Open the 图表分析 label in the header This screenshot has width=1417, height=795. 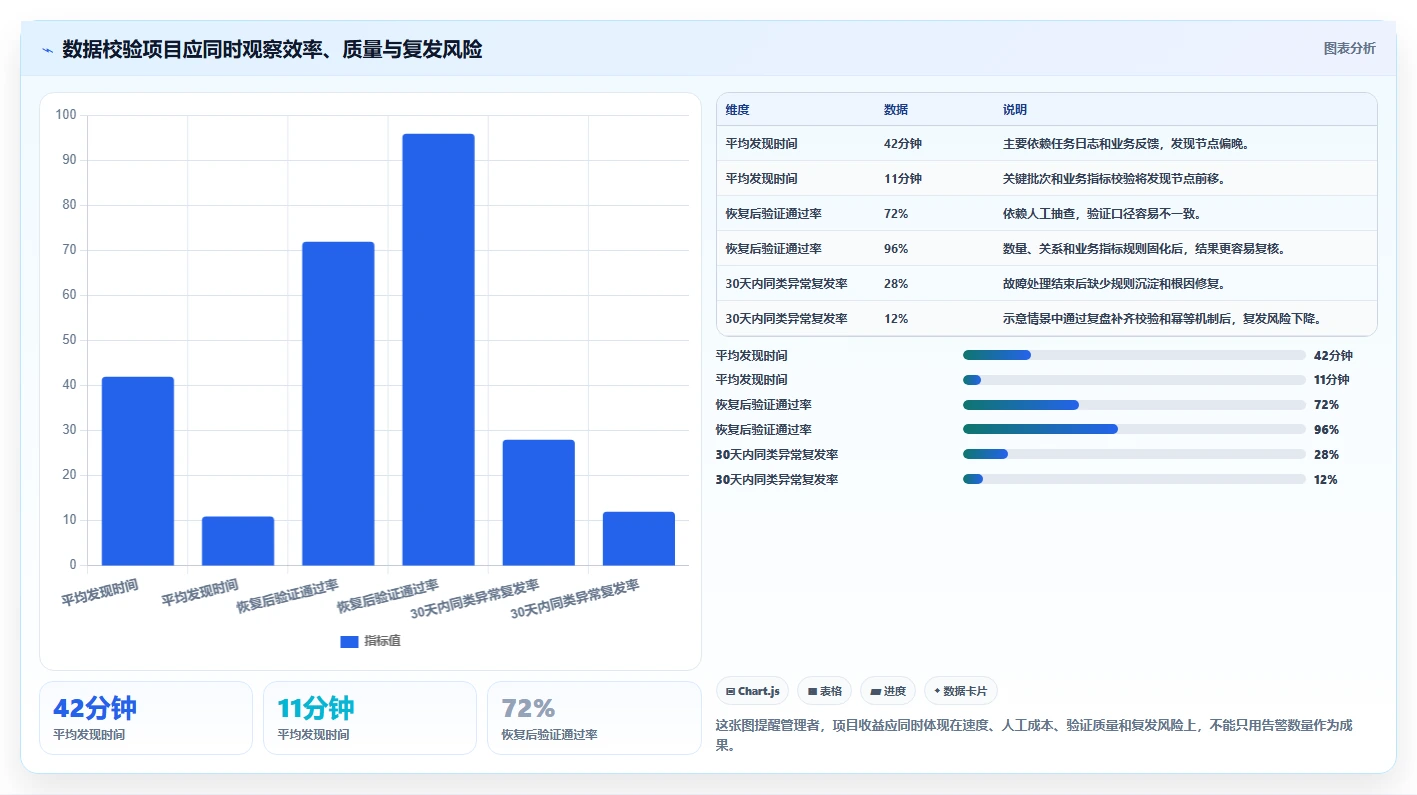(1349, 48)
